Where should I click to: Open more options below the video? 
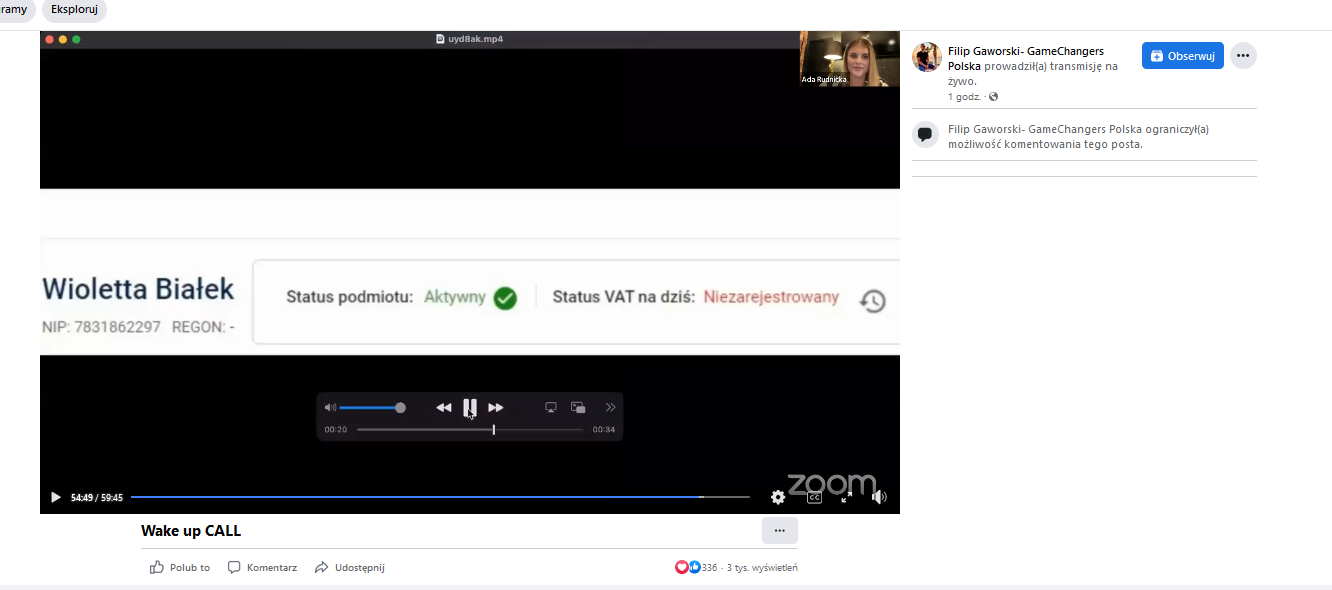click(x=779, y=531)
